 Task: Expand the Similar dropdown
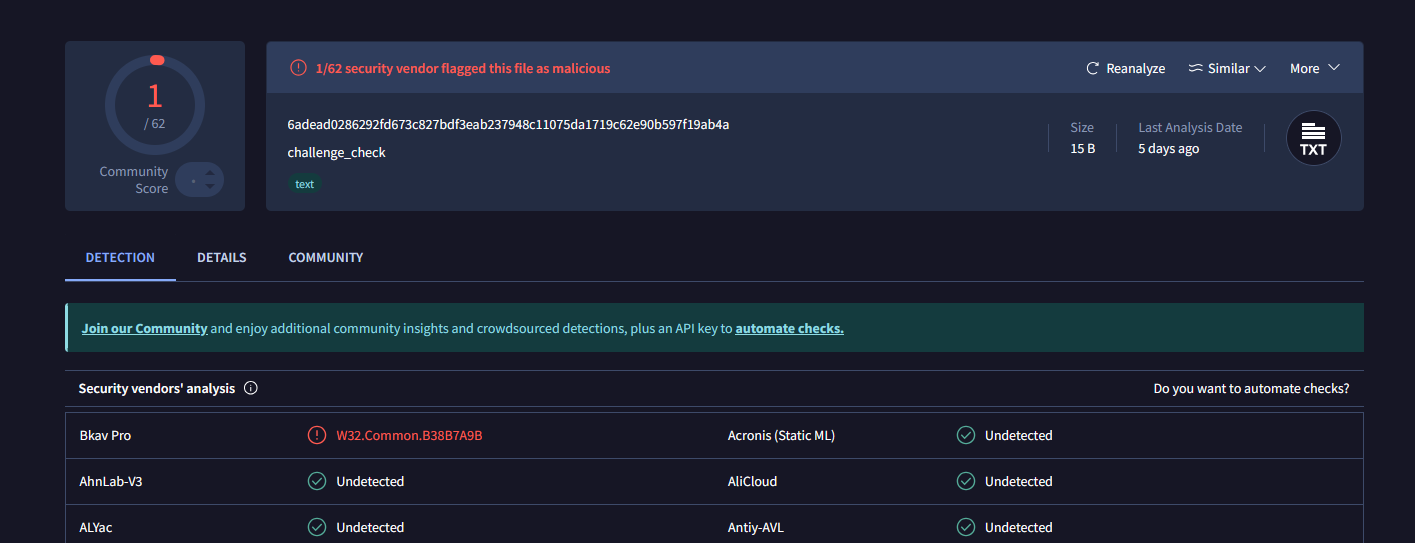[1227, 69]
